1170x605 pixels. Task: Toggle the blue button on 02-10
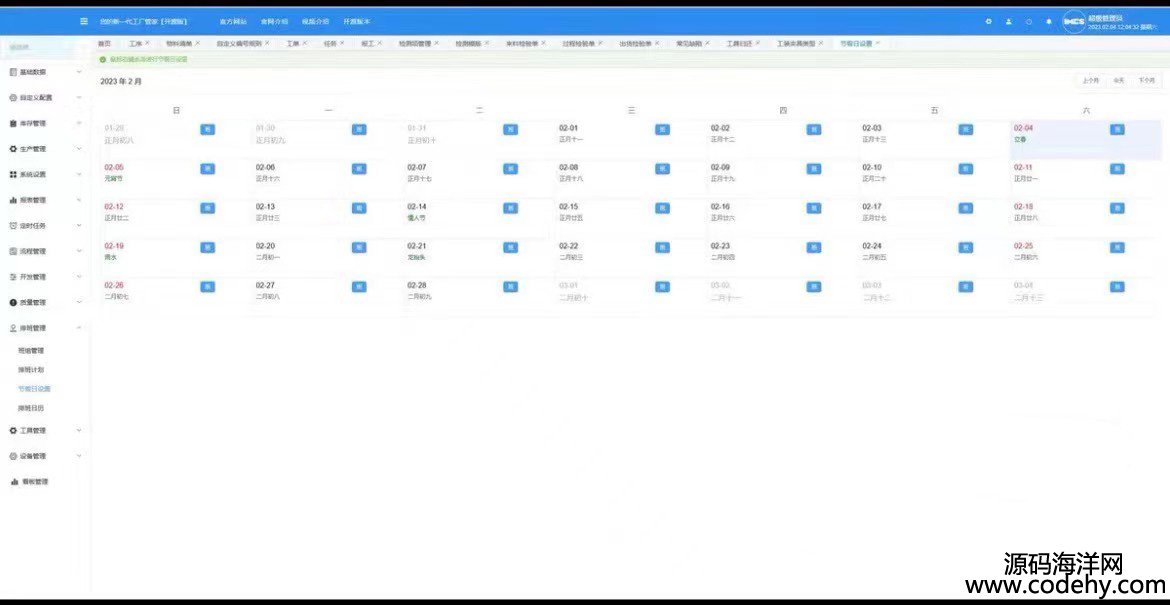pyautogui.click(x=966, y=169)
